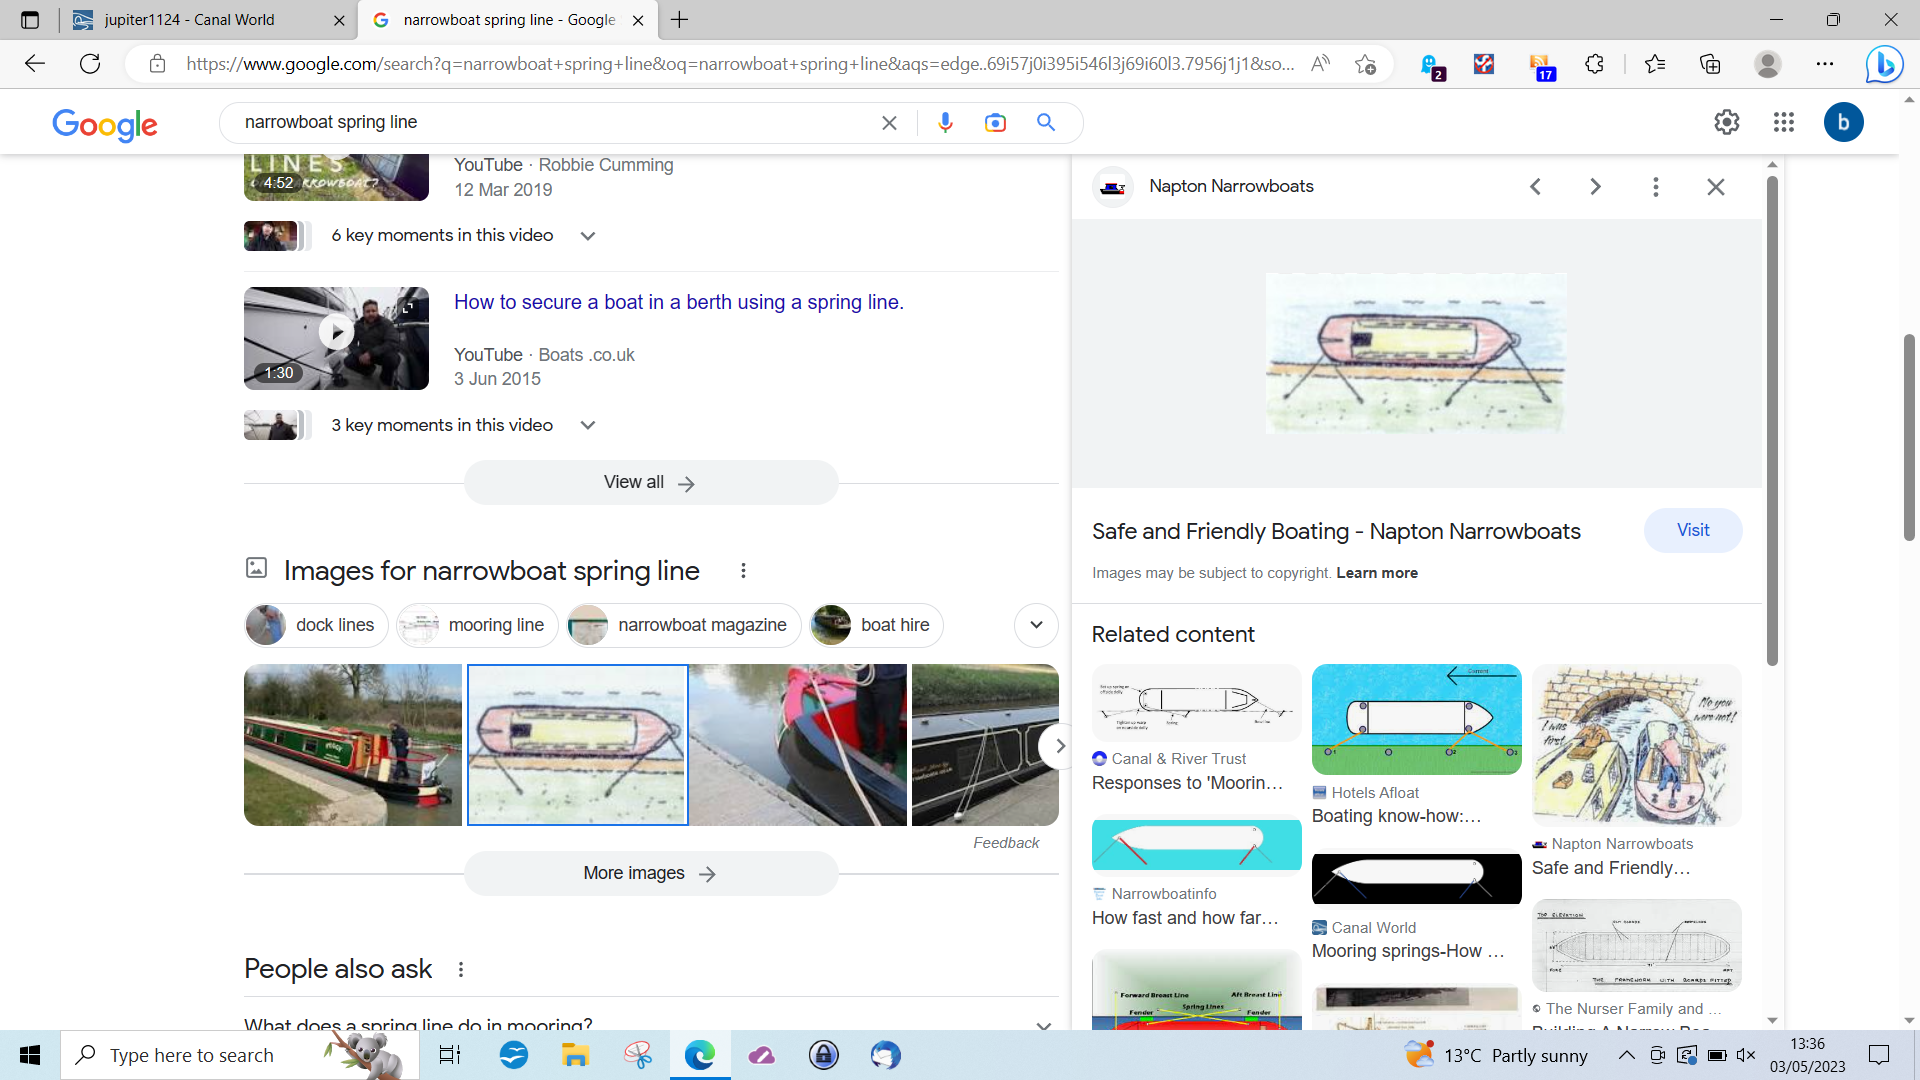
Task: Open File Explorer from the taskbar
Action: [575, 1055]
